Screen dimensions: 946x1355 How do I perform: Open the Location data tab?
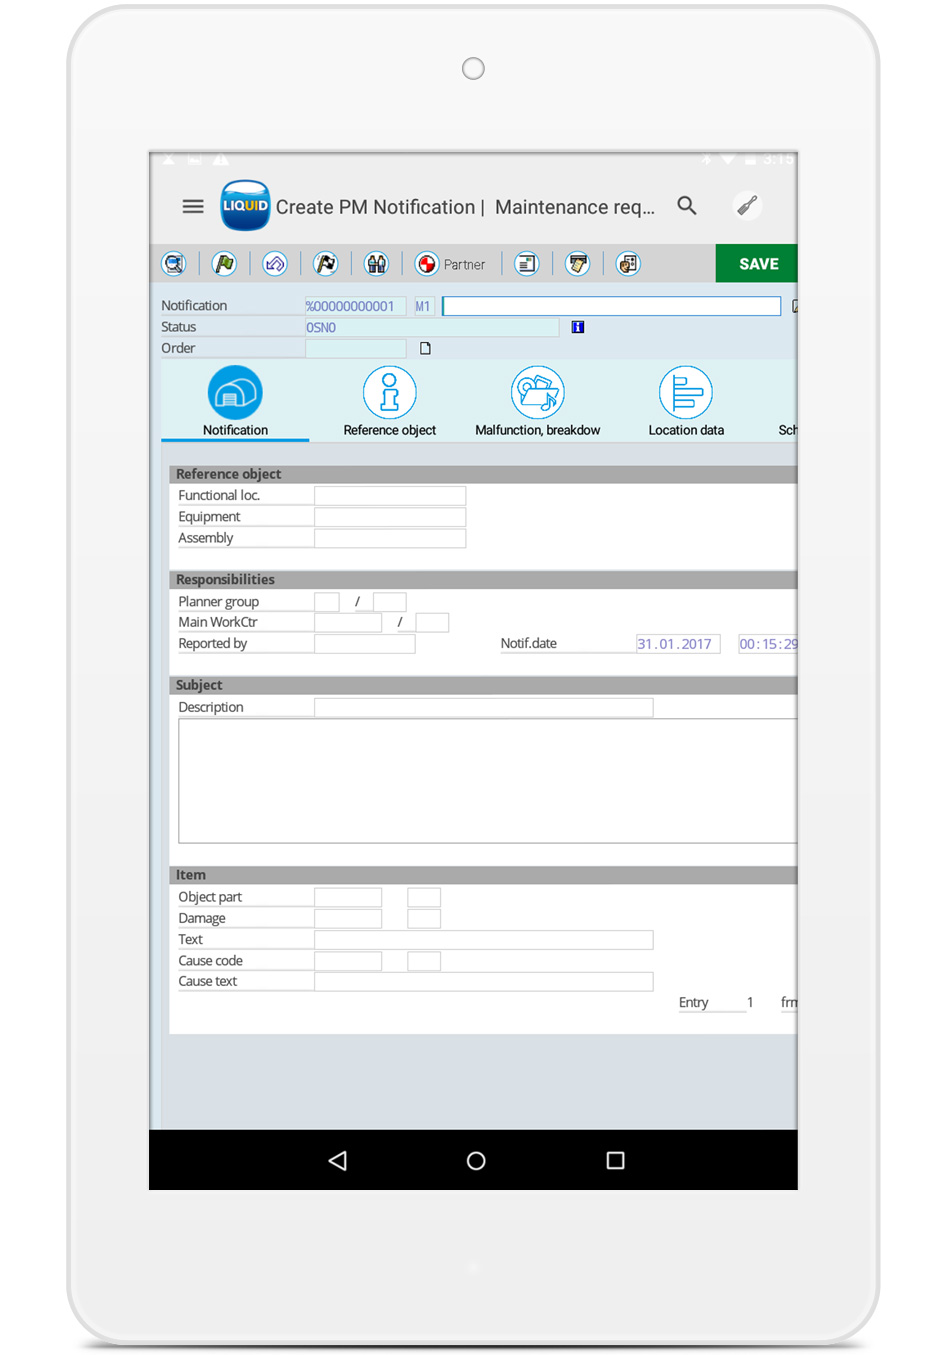[686, 402]
